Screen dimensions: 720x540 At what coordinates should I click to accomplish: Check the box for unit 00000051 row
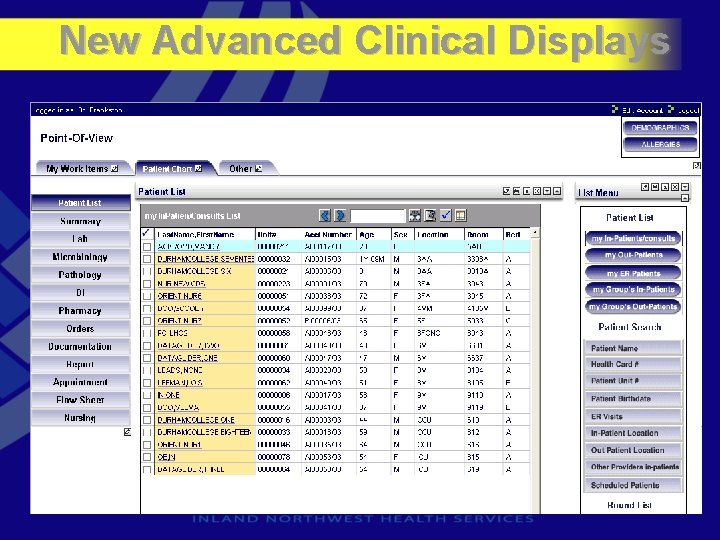tap(147, 296)
